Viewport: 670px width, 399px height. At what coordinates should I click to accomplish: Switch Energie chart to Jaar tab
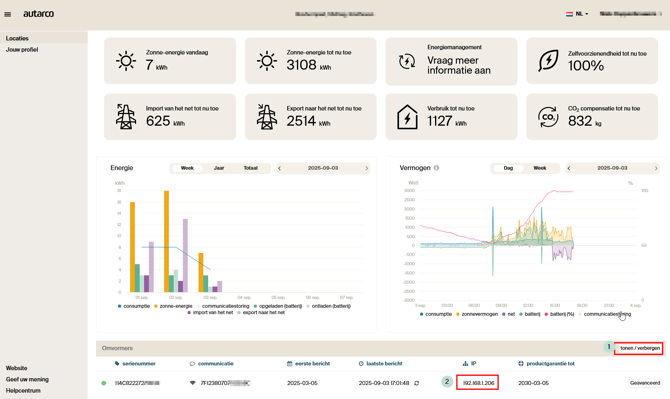[x=219, y=168]
